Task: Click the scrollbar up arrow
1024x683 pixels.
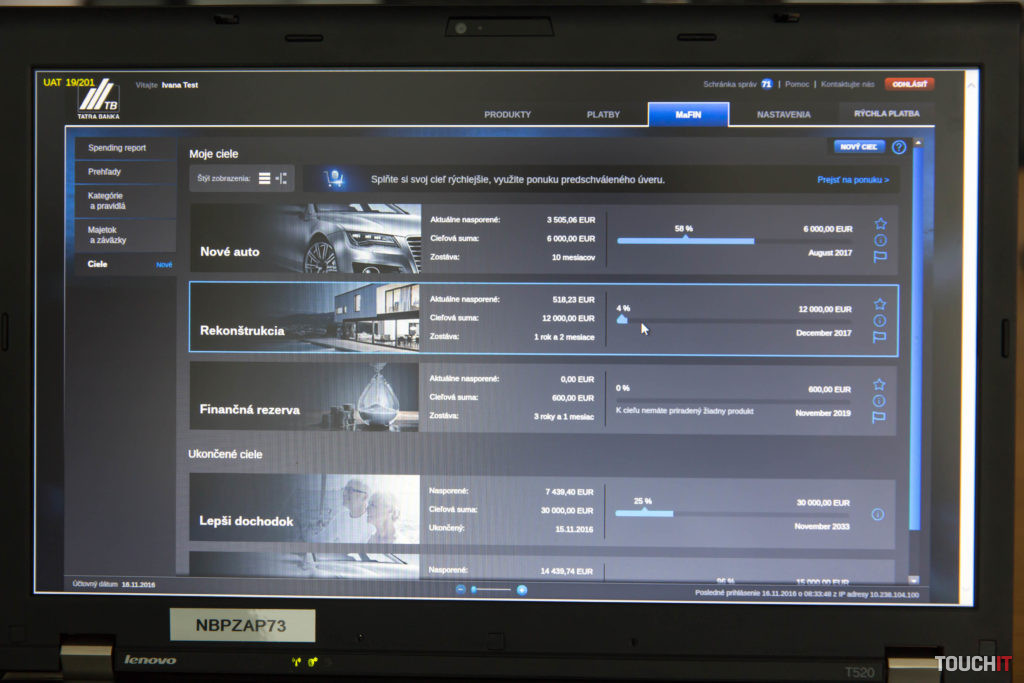Action: coord(918,142)
